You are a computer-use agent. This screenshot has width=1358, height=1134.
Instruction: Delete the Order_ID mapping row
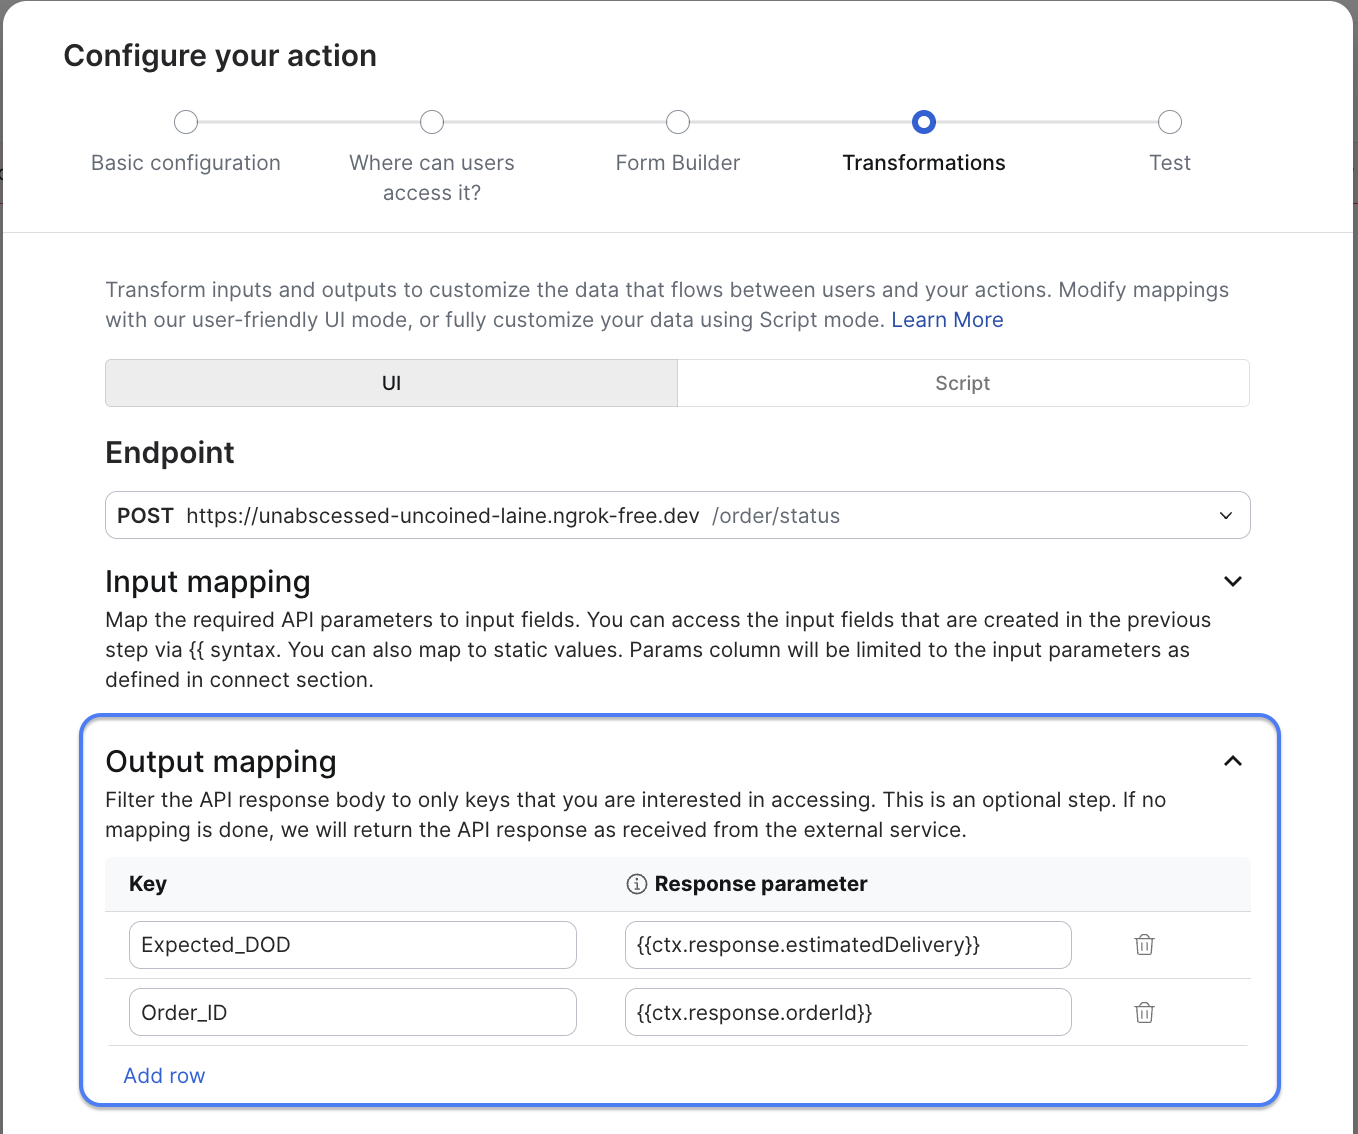1144,1013
